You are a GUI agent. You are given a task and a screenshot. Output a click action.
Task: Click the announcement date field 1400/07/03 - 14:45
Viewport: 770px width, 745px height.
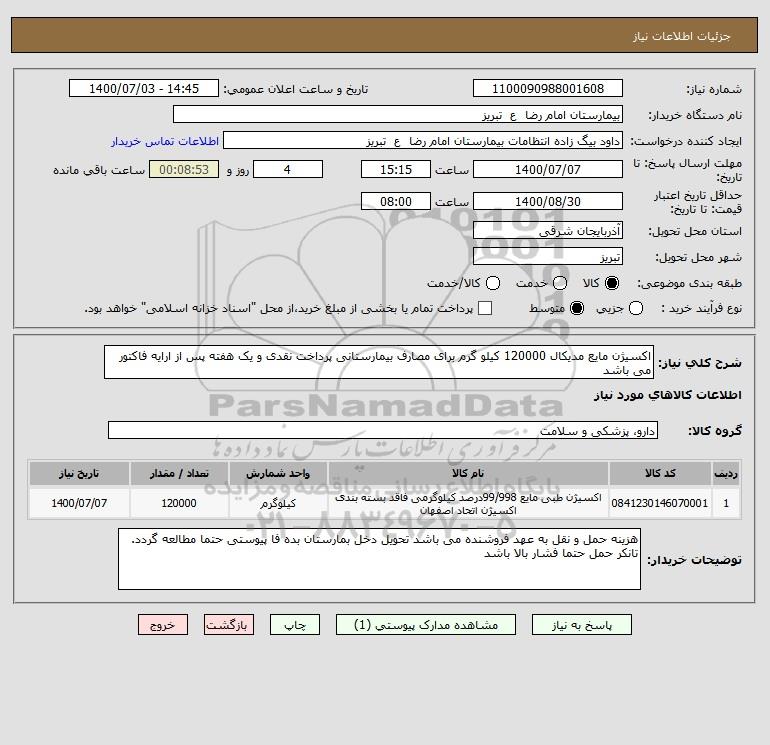pos(144,88)
